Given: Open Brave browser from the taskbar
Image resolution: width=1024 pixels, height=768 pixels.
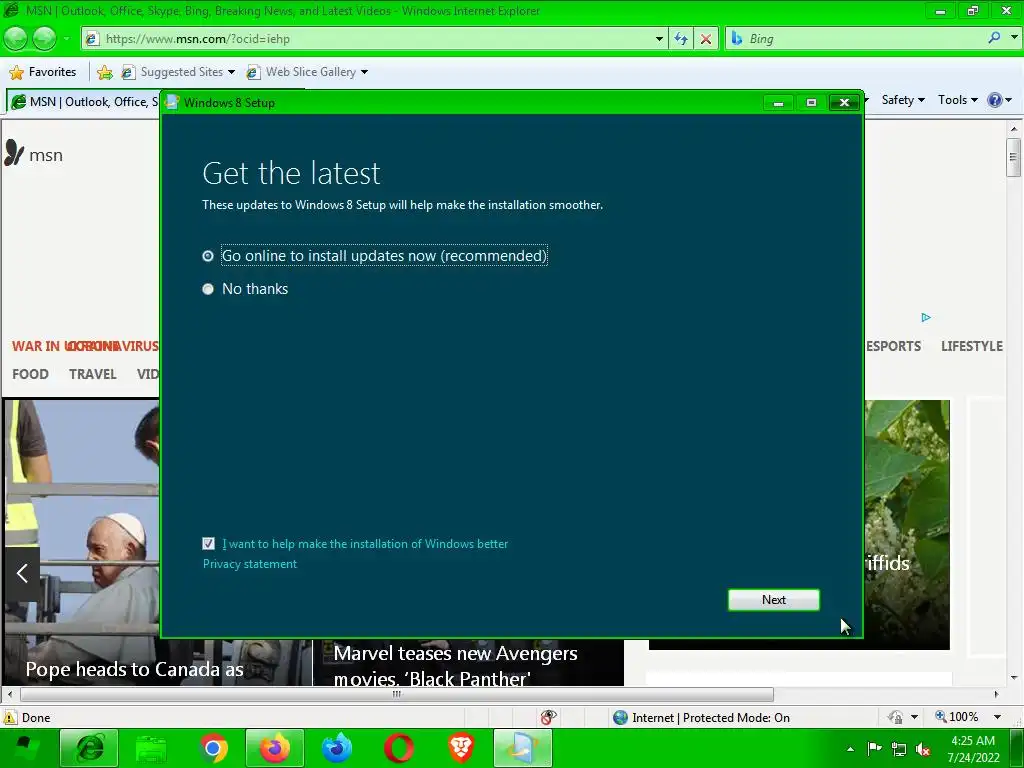Looking at the screenshot, I should point(461,748).
